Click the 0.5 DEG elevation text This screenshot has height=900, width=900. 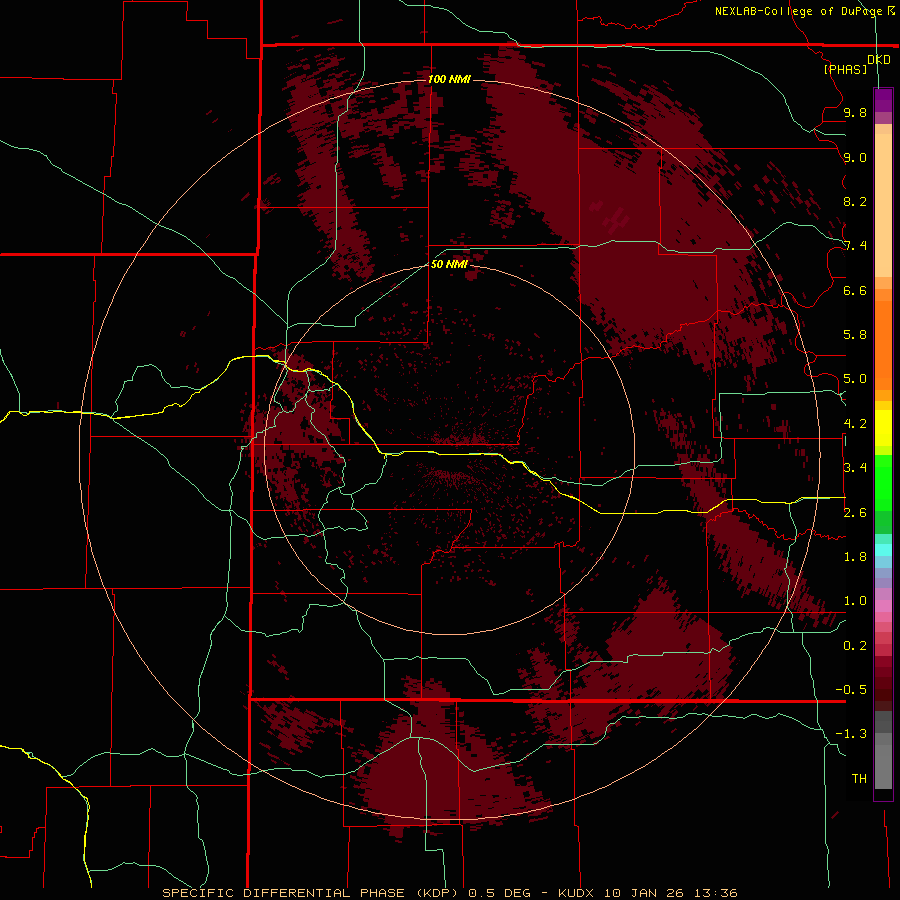(x=501, y=893)
